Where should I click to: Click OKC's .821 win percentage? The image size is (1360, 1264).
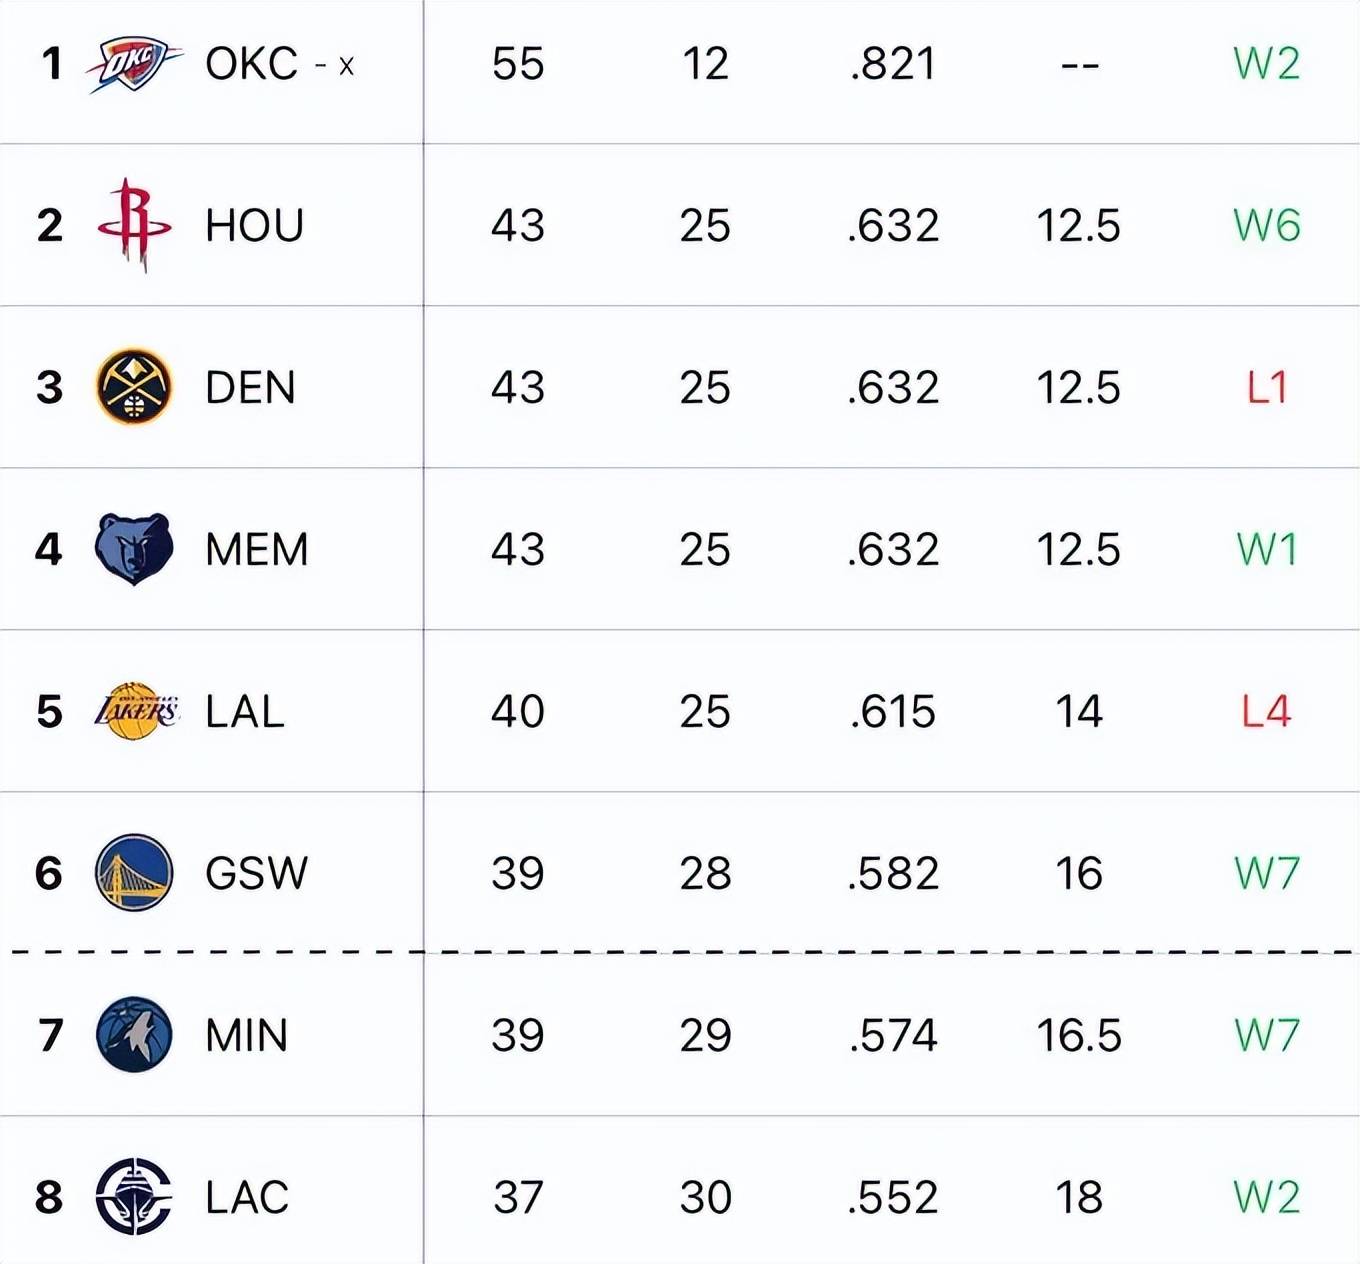[x=893, y=64]
